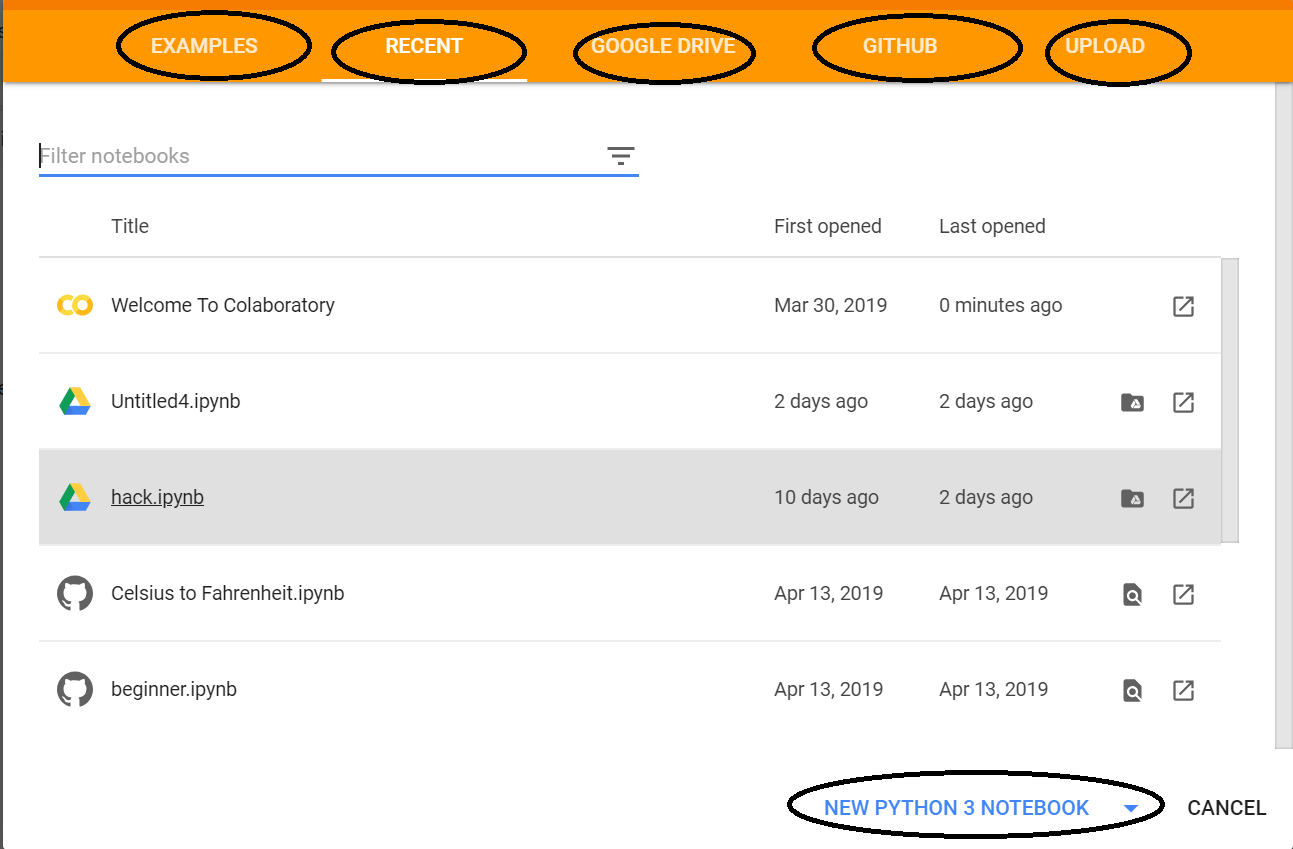
Task: Click open-in-new-tab icon for hack.ipynb
Action: pyautogui.click(x=1183, y=498)
